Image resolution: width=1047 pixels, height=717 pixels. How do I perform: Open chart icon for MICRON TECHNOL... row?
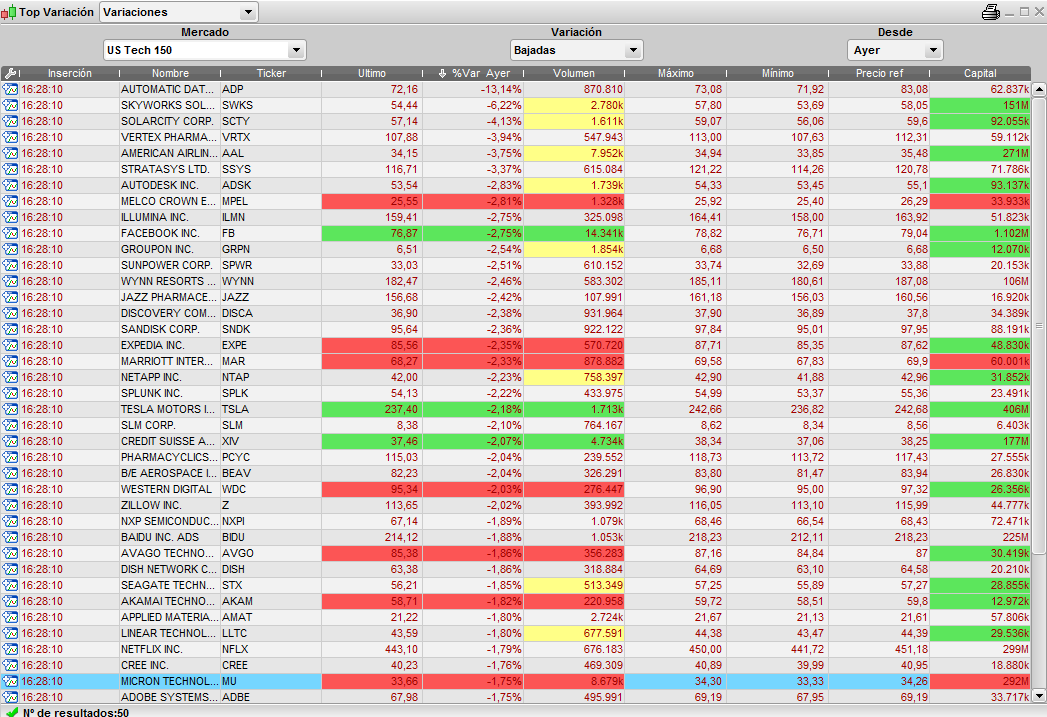(10, 682)
